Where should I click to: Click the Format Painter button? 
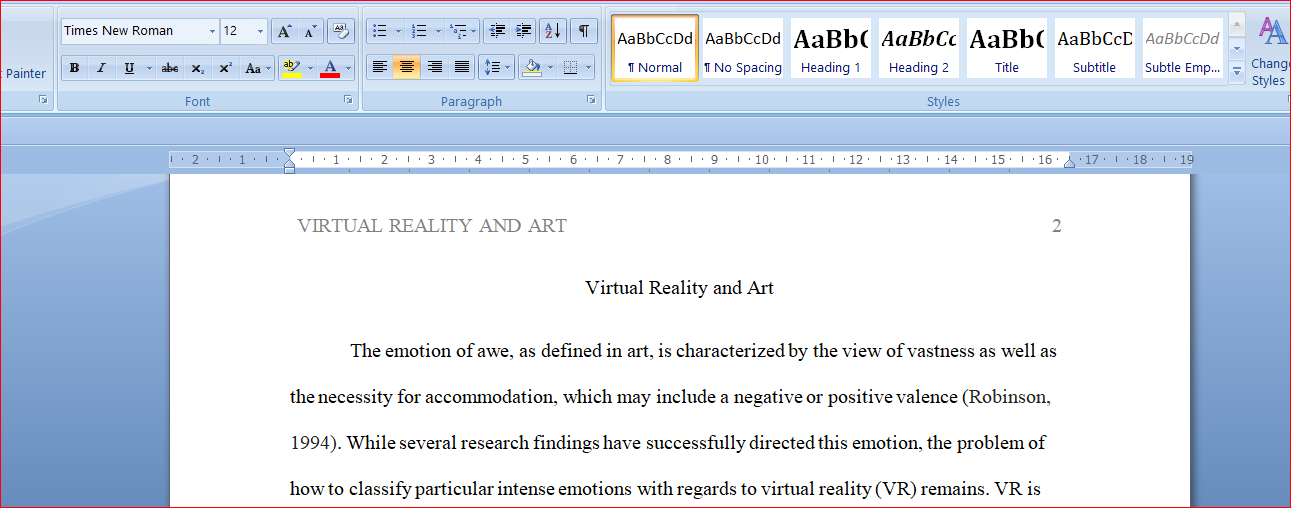point(25,73)
